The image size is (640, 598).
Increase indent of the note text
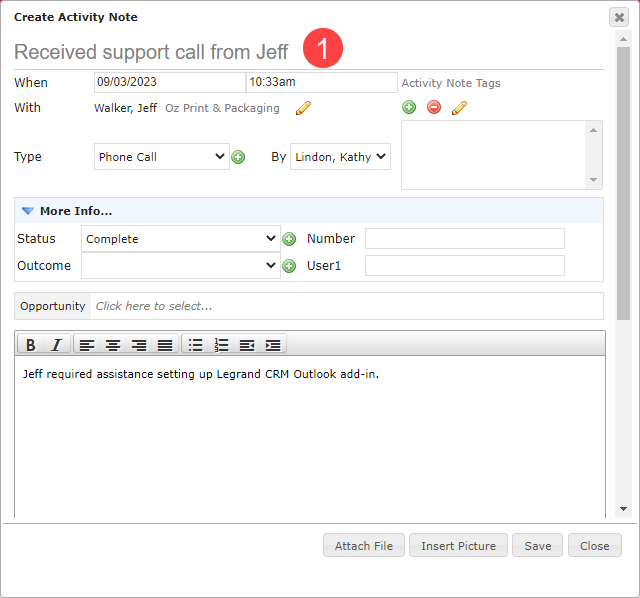[273, 345]
